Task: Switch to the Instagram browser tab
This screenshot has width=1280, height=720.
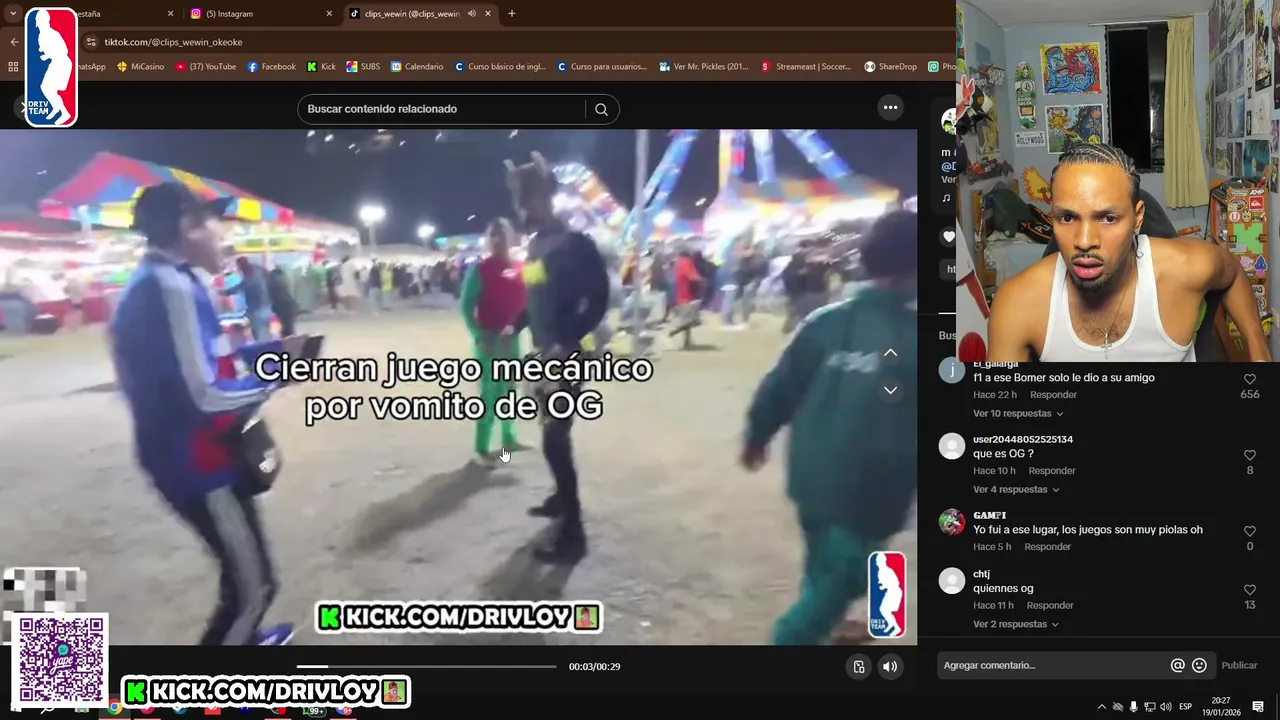Action: [x=260, y=14]
